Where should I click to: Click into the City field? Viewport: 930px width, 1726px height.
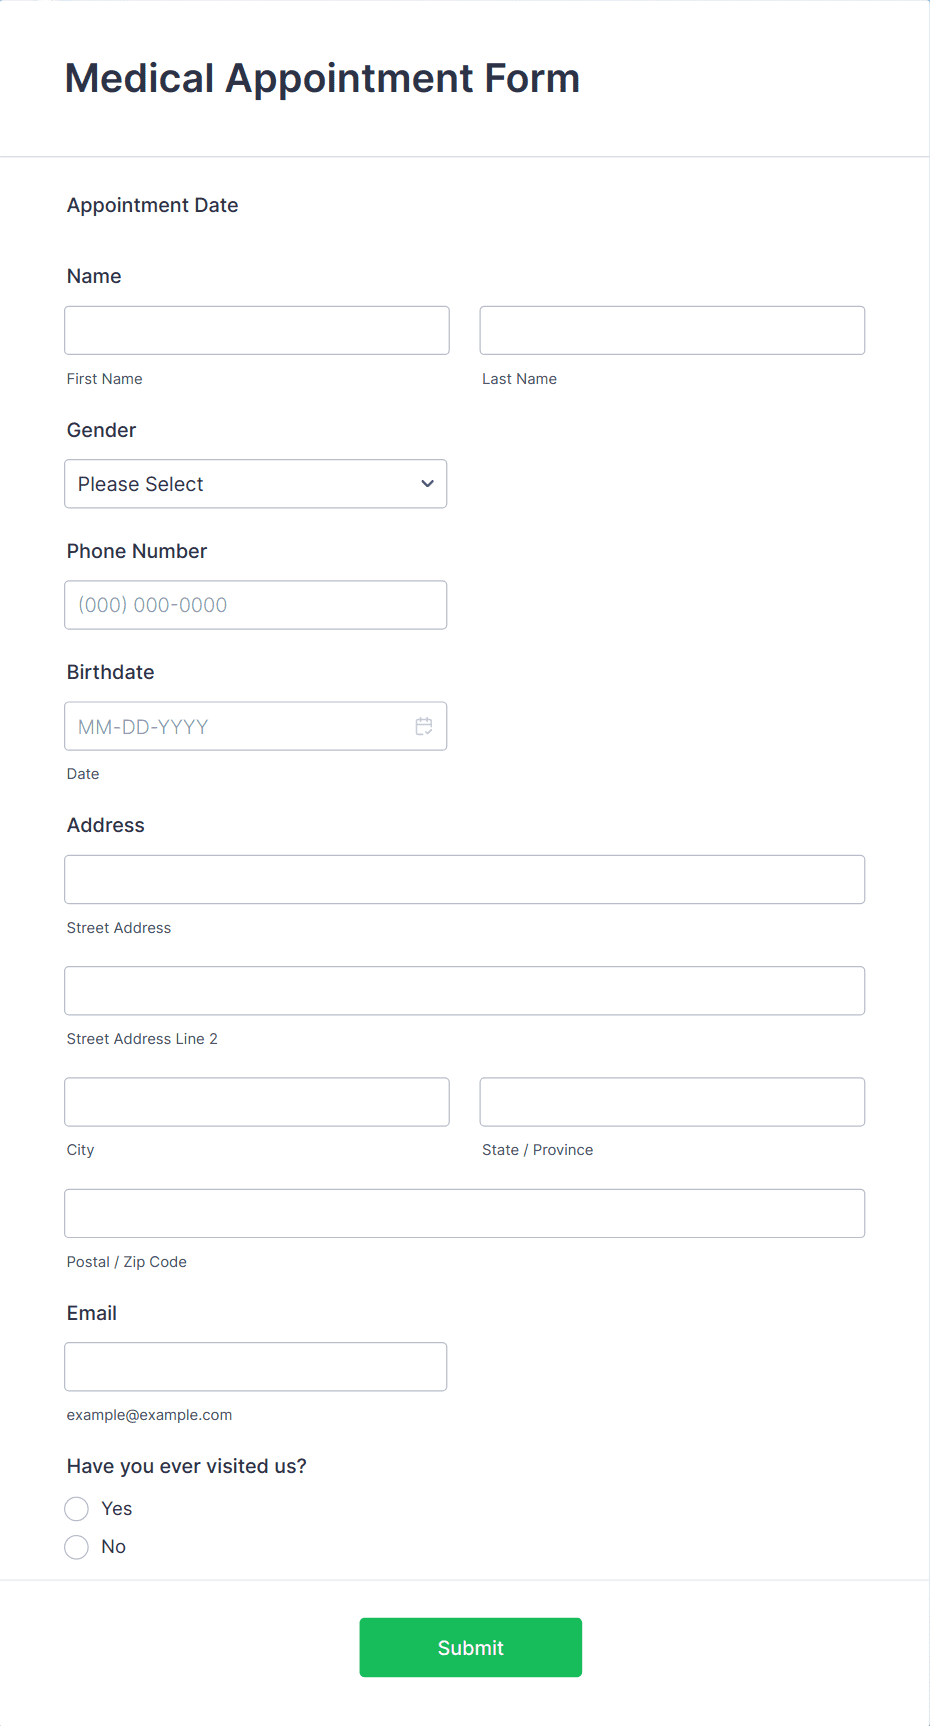coord(256,1101)
